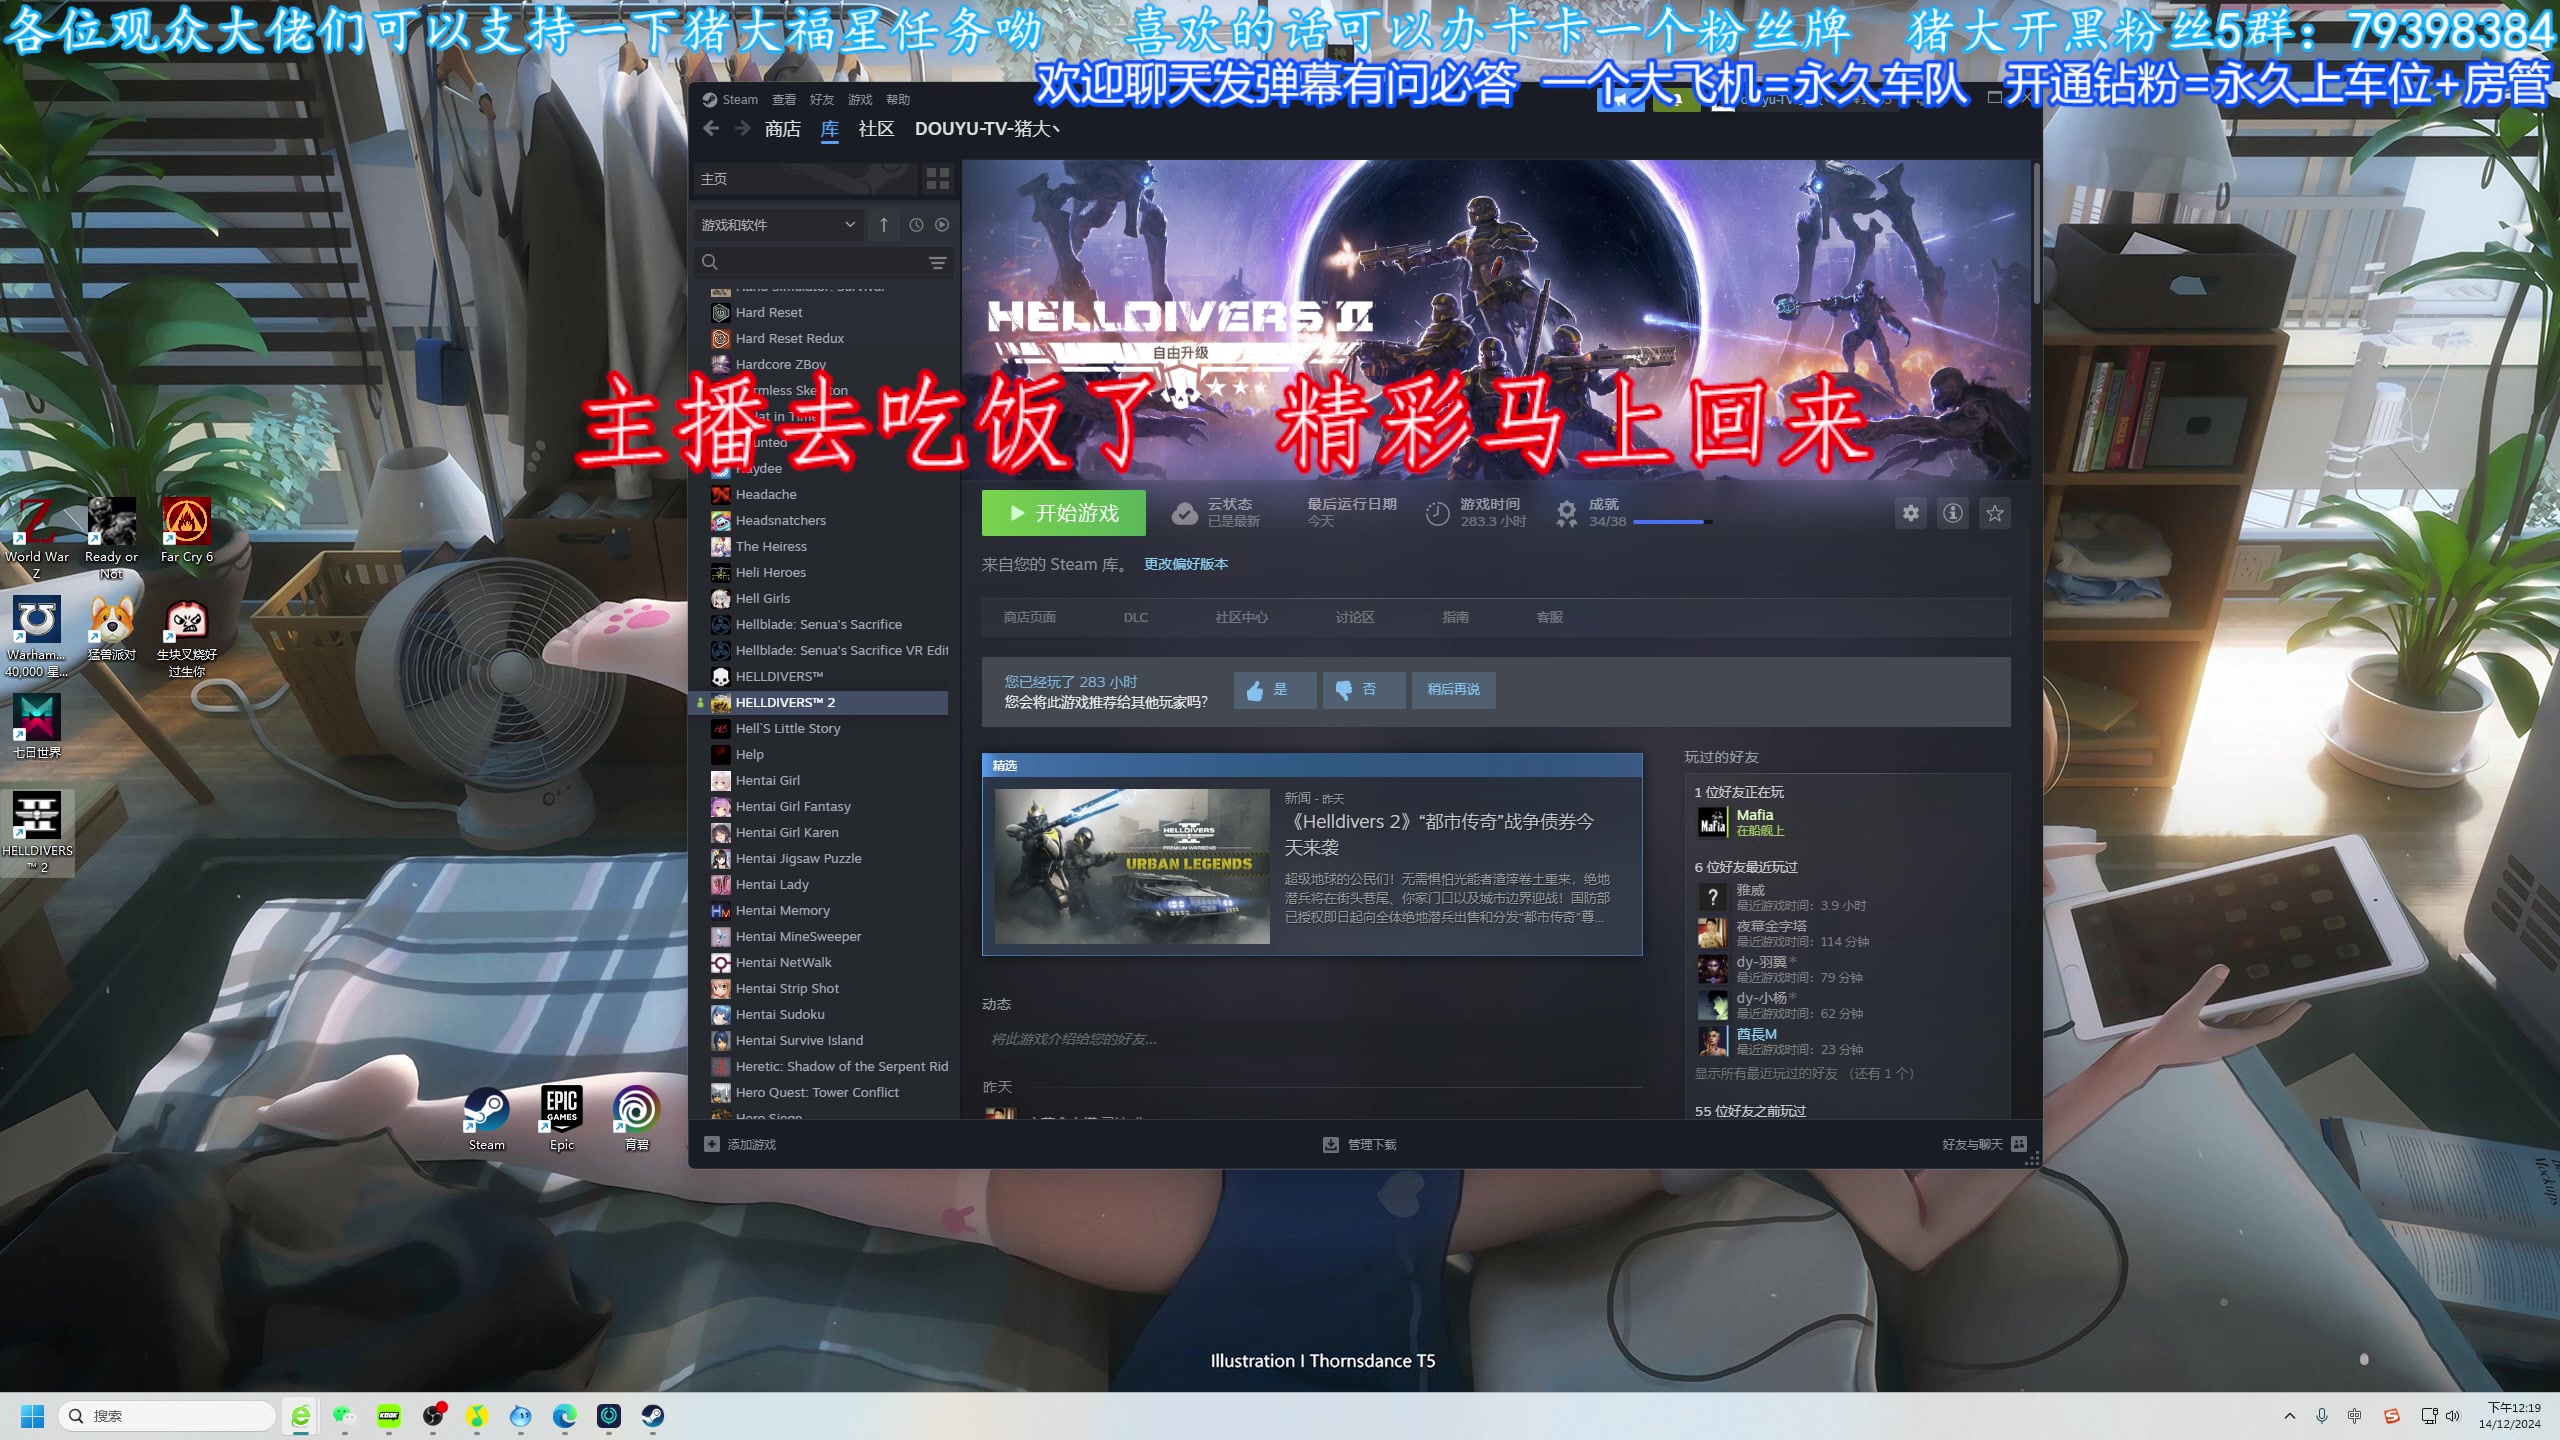This screenshot has height=1440, width=2560.
Task: Click the 动态 share-with-friends input field
Action: pyautogui.click(x=1312, y=1039)
